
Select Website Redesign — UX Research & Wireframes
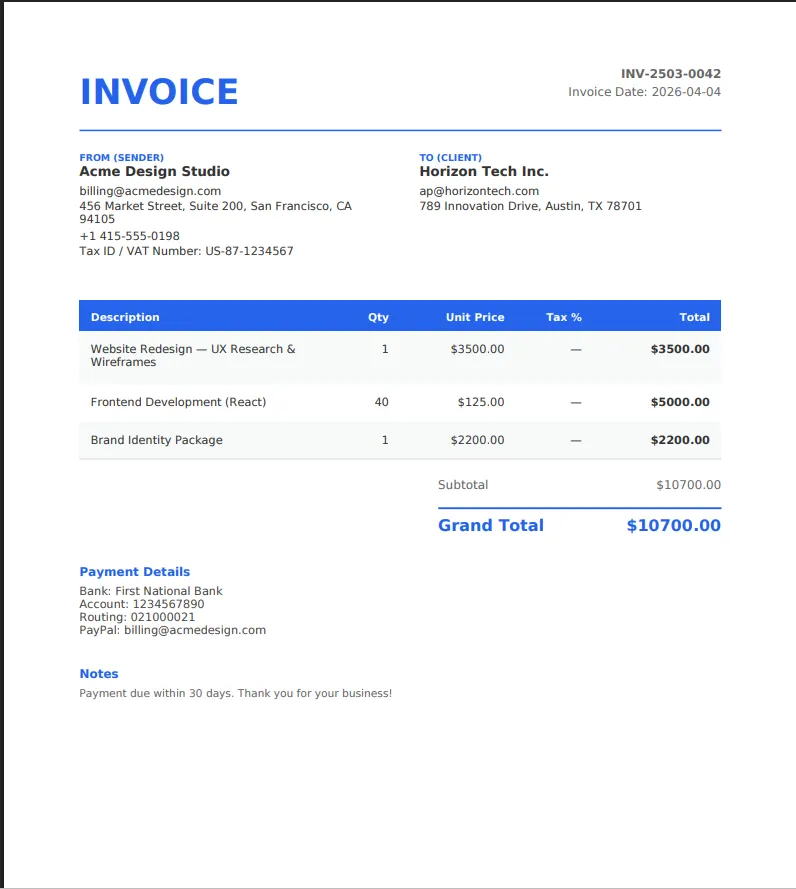[x=193, y=355]
